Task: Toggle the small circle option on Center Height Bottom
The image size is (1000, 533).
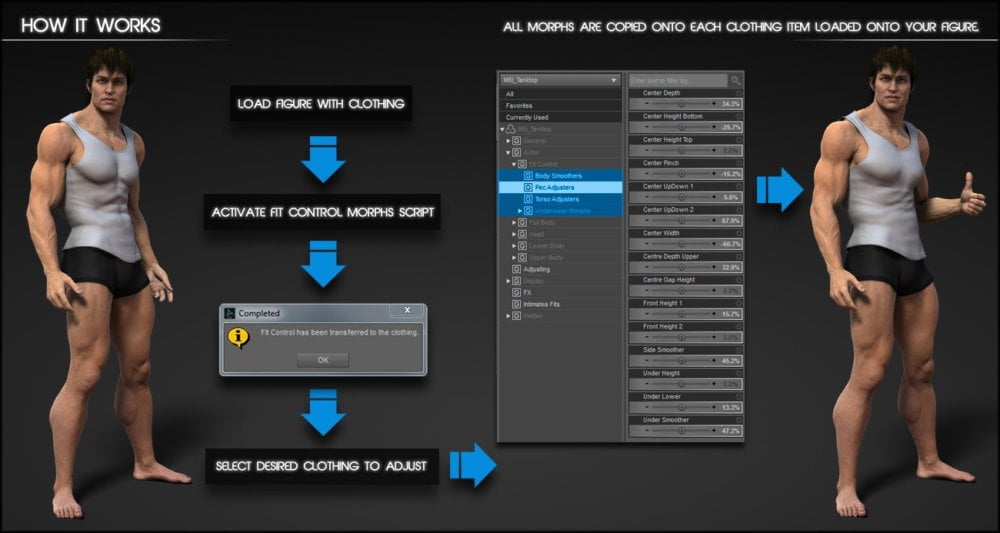Action: [739, 117]
